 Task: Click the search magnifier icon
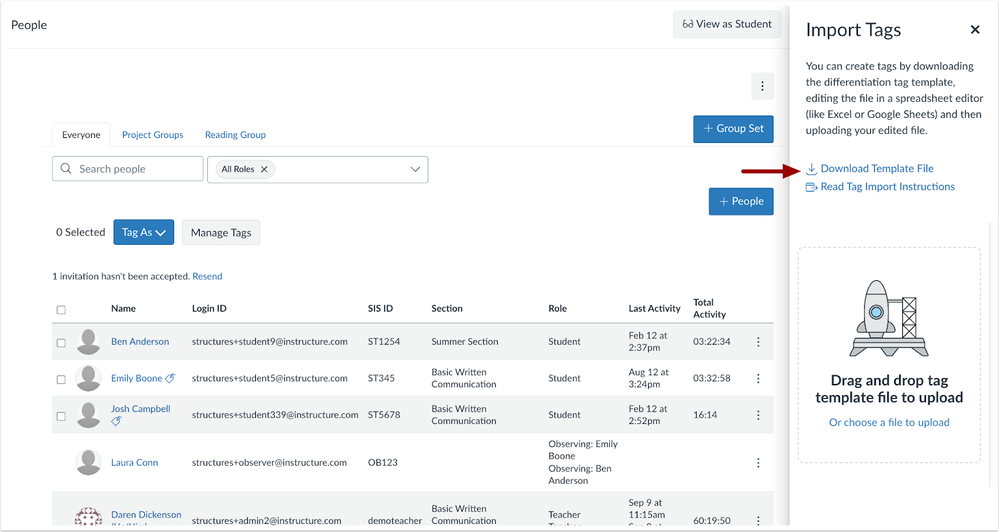point(66,169)
